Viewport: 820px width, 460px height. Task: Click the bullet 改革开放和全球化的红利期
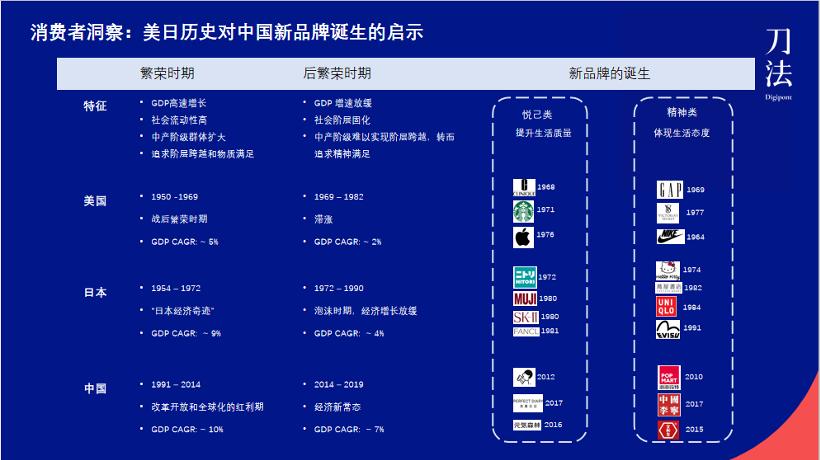207,407
